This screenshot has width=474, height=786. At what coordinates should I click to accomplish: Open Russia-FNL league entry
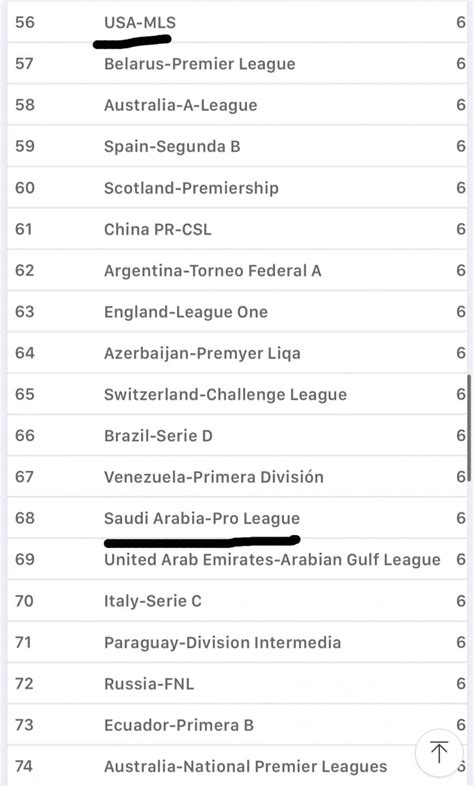(237, 683)
